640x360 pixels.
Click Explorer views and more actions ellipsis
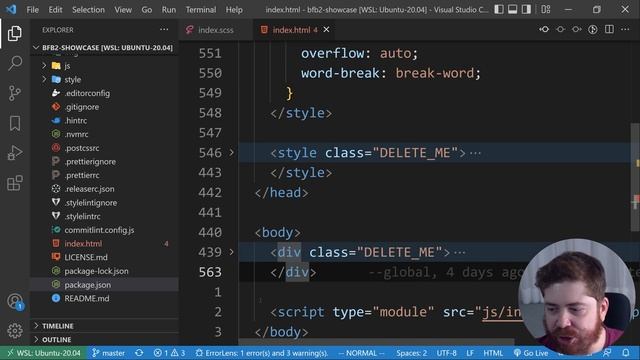(x=164, y=29)
